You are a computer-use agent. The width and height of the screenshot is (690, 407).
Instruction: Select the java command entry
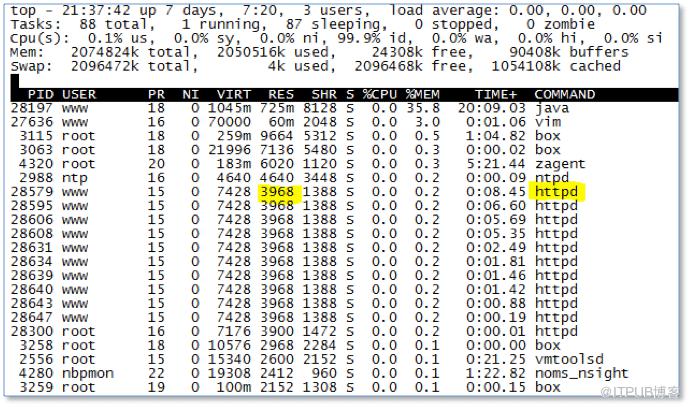[x=552, y=108]
